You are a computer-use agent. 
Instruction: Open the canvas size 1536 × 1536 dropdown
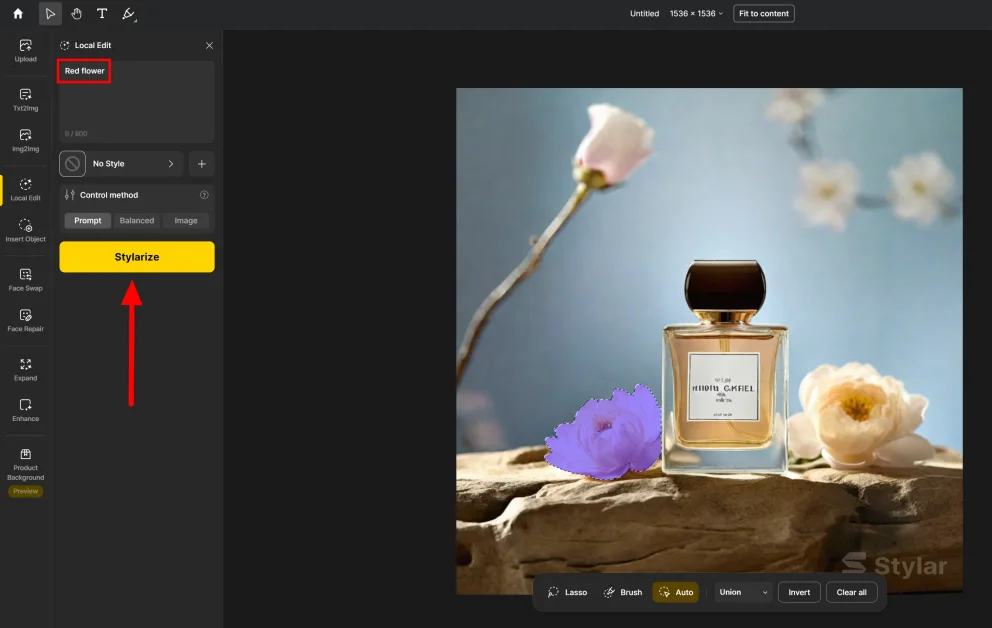point(696,14)
